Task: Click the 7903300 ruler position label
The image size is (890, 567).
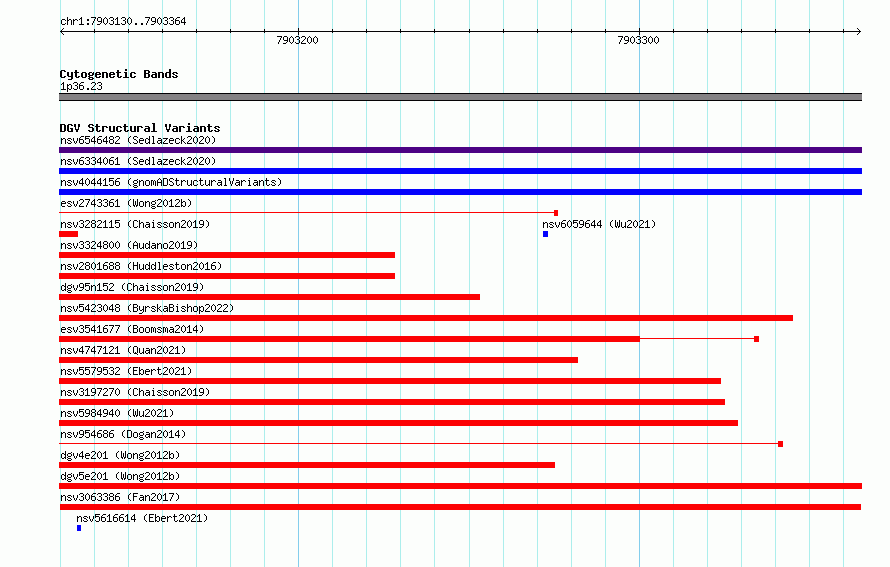Action: tap(639, 40)
